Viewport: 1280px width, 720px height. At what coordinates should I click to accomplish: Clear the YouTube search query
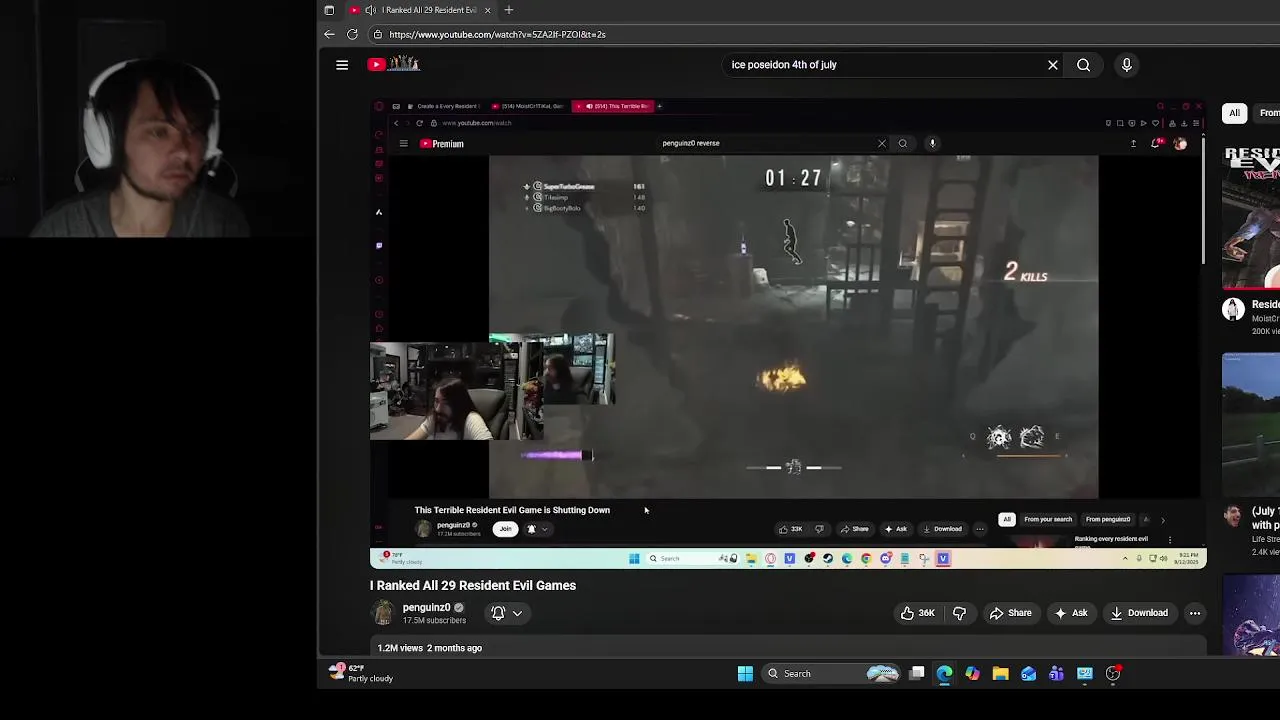(1052, 65)
